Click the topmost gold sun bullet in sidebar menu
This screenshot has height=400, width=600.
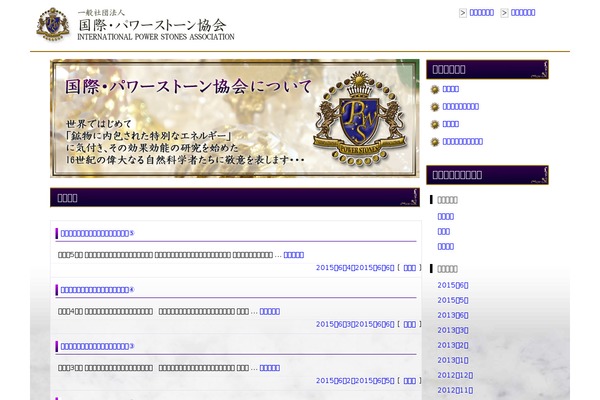click(435, 90)
